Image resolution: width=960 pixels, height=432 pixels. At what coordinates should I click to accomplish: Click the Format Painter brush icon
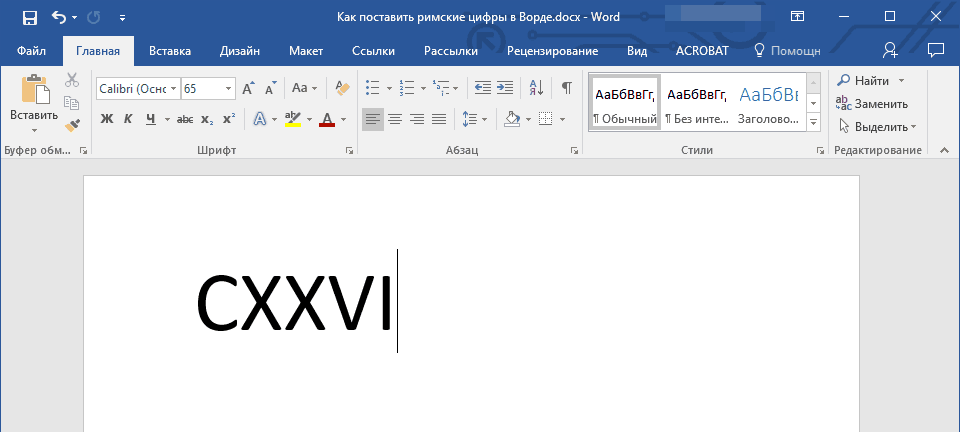pyautogui.click(x=72, y=126)
